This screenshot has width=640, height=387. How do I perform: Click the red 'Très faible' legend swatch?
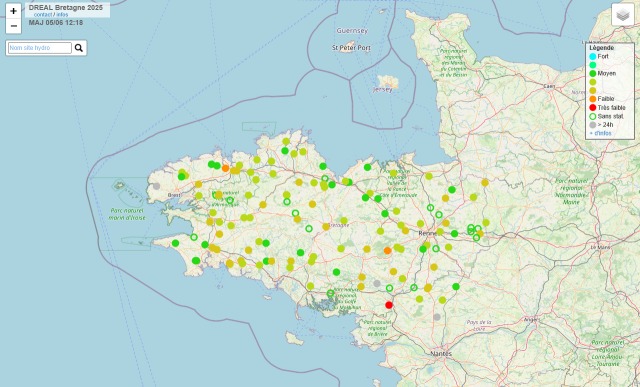click(x=593, y=108)
